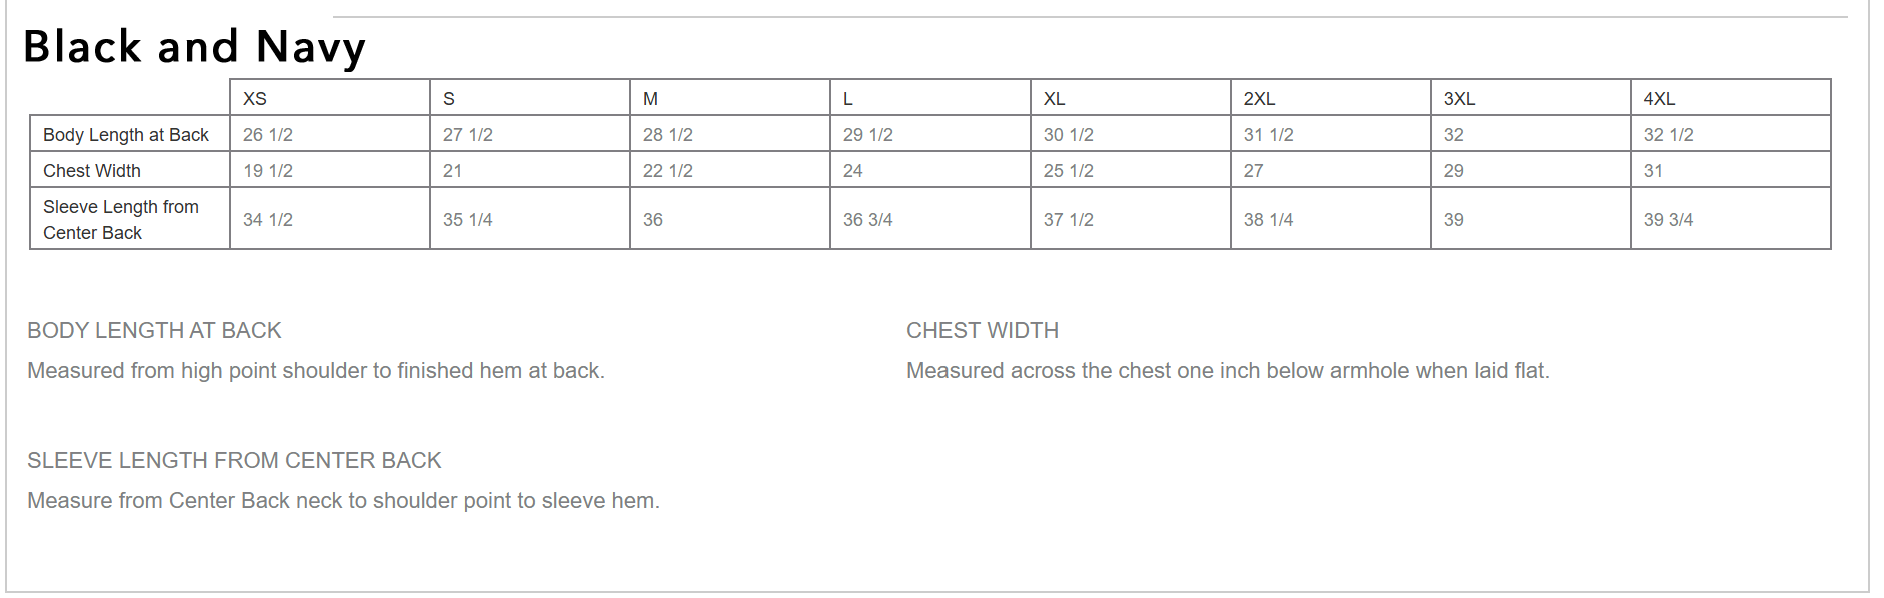Select the XS size column header
Viewport: 1884px width, 598px height.
255,99
